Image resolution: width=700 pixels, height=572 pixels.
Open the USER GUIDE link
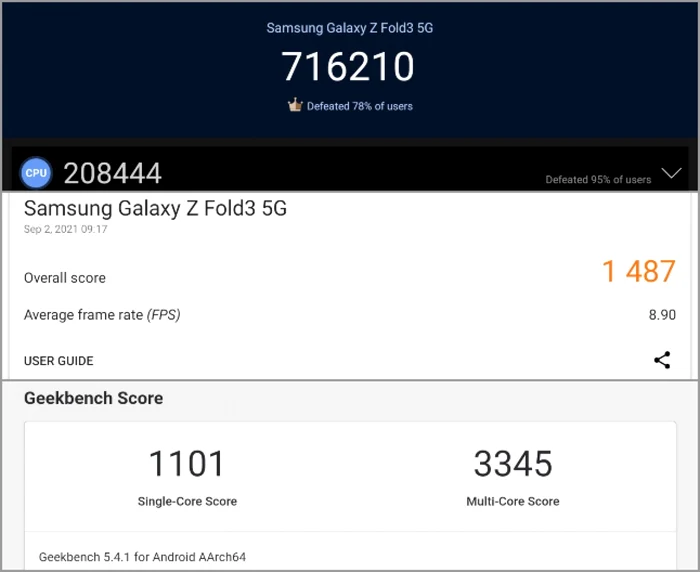click(x=58, y=361)
